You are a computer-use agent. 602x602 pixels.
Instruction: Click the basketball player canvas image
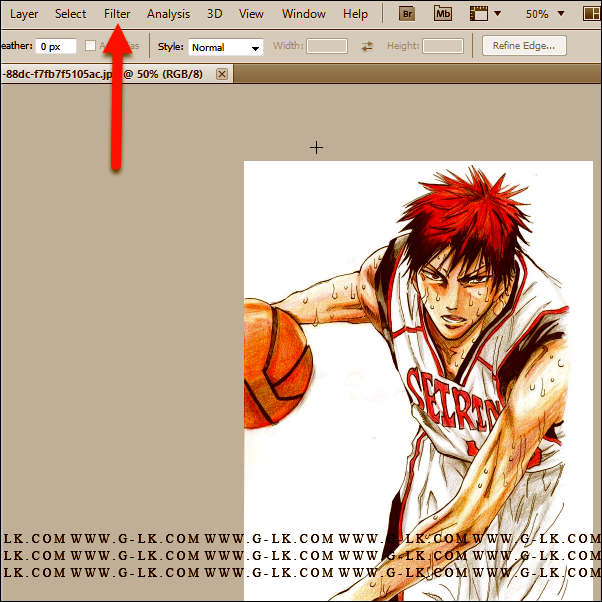coord(418,380)
